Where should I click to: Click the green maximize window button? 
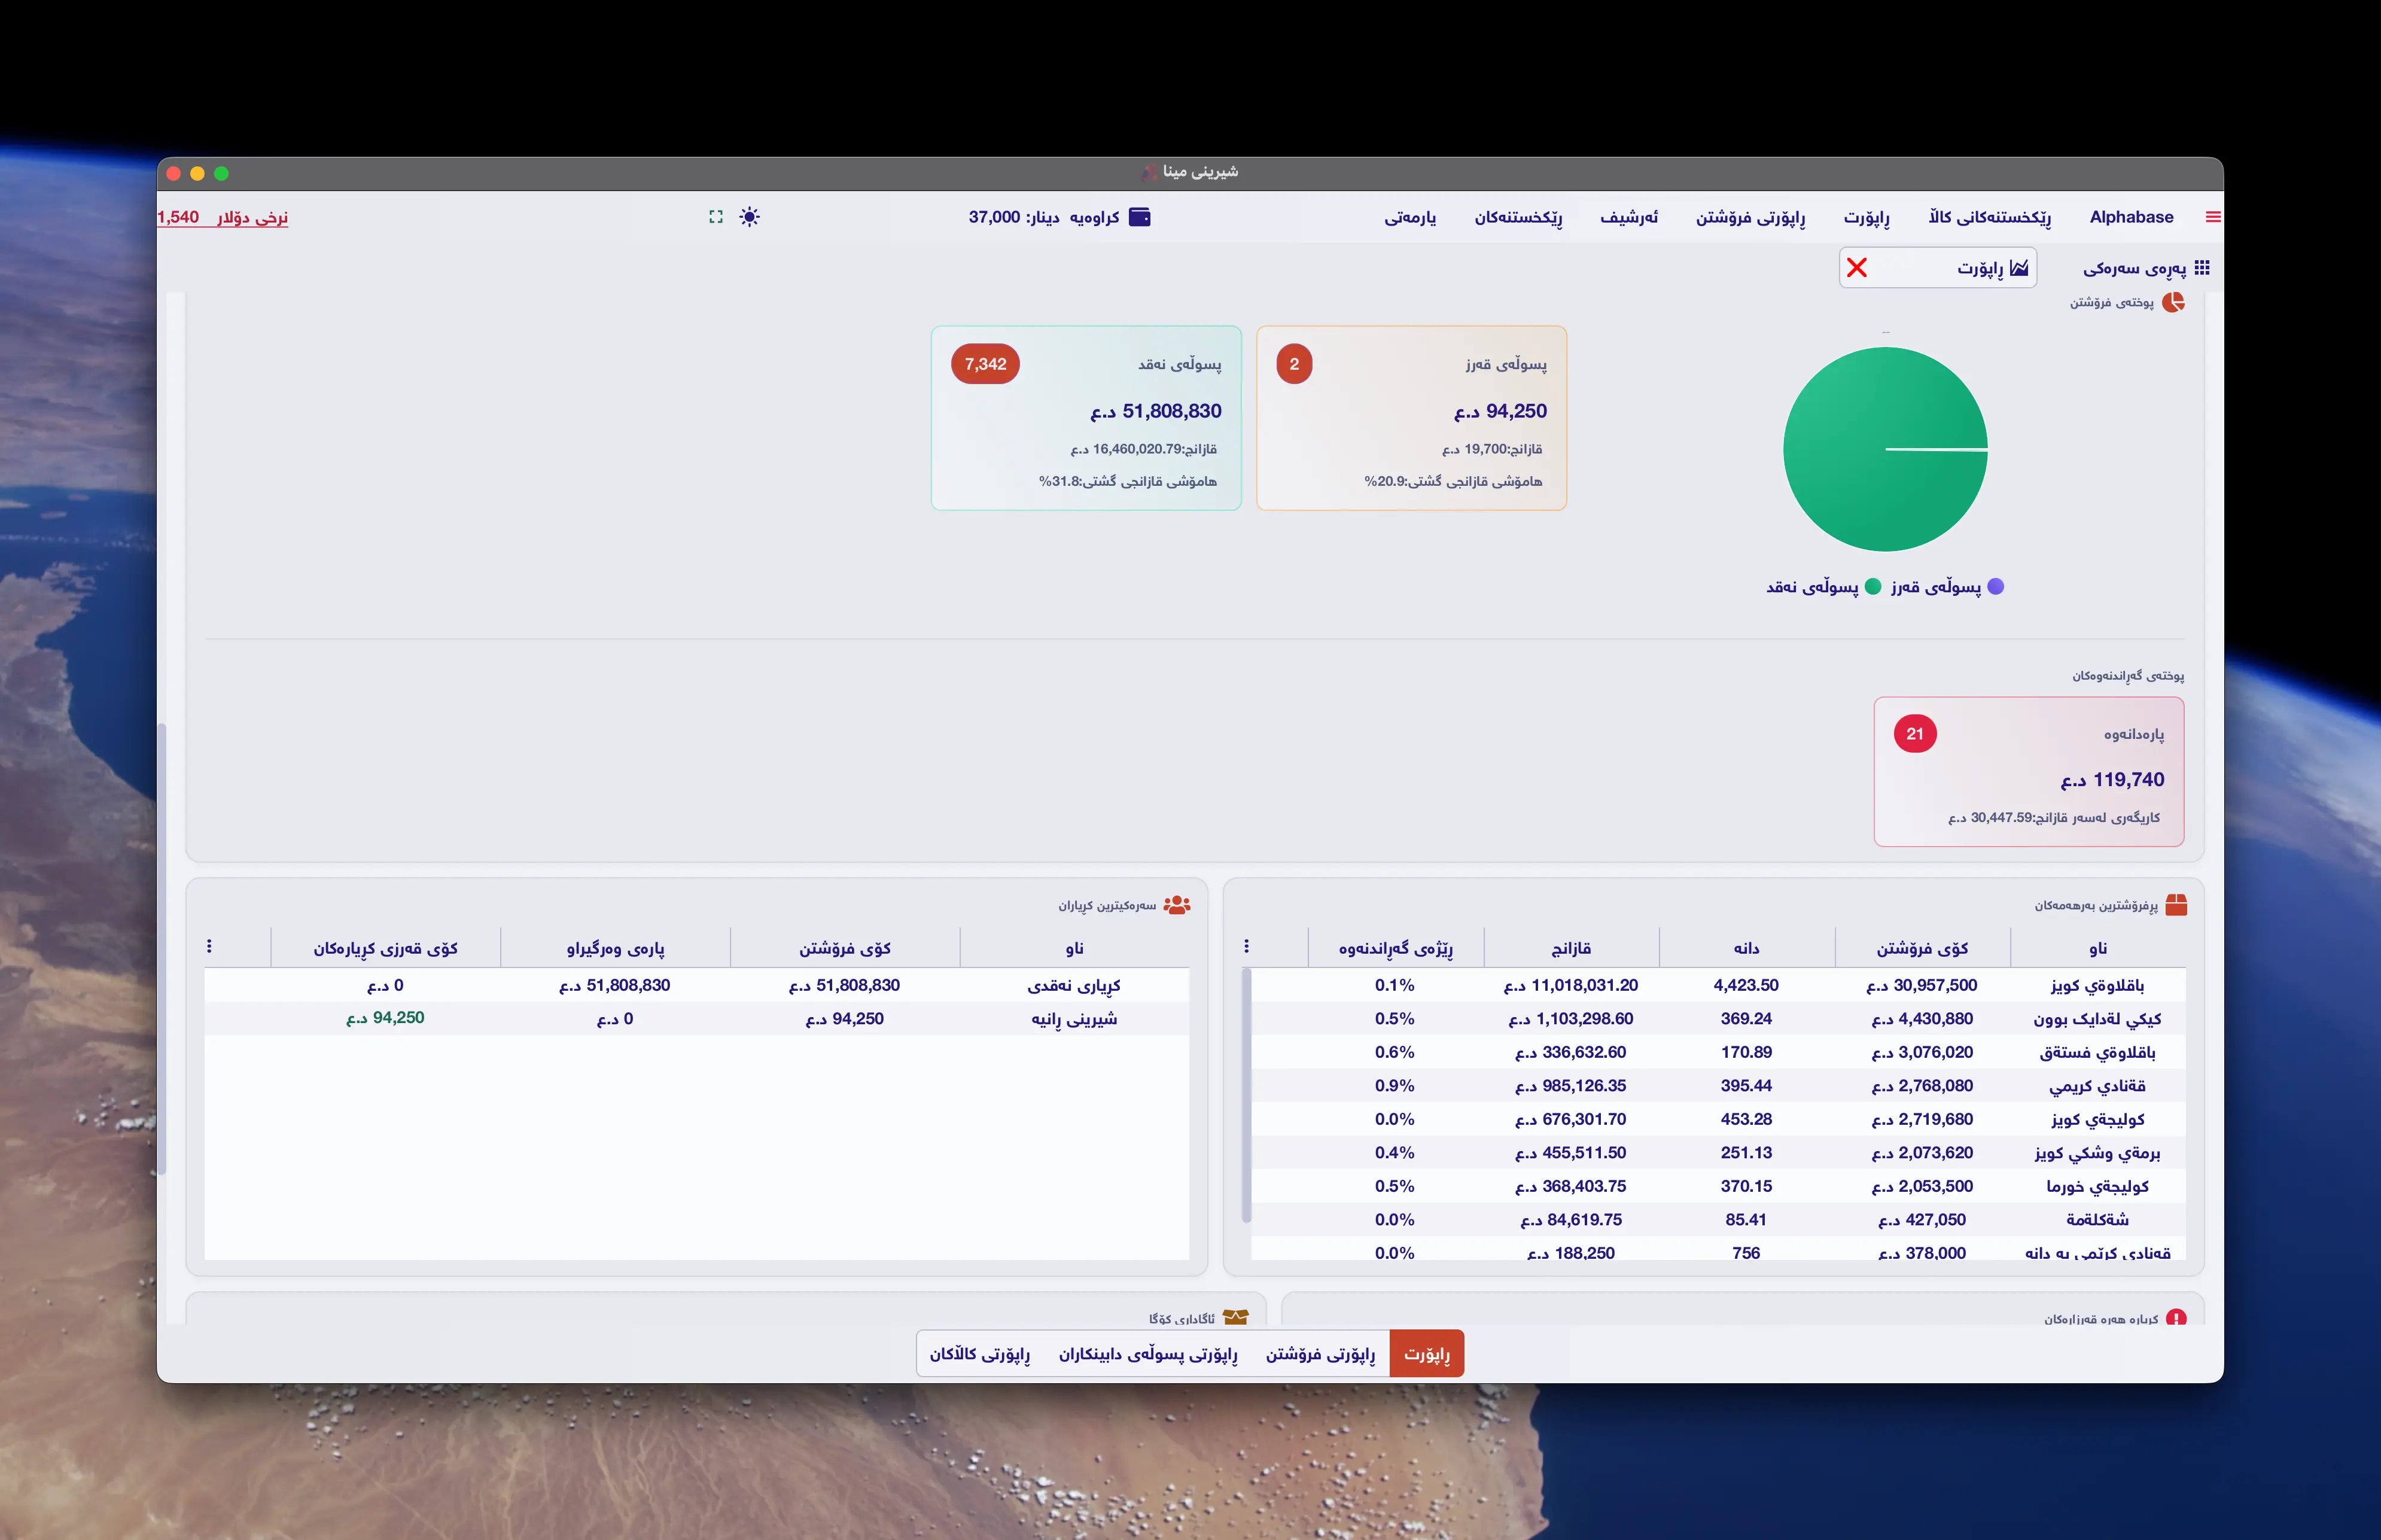[221, 173]
